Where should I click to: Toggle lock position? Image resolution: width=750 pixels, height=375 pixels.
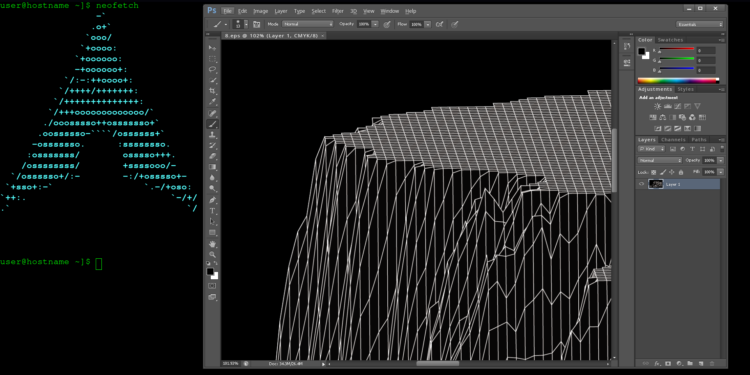672,172
